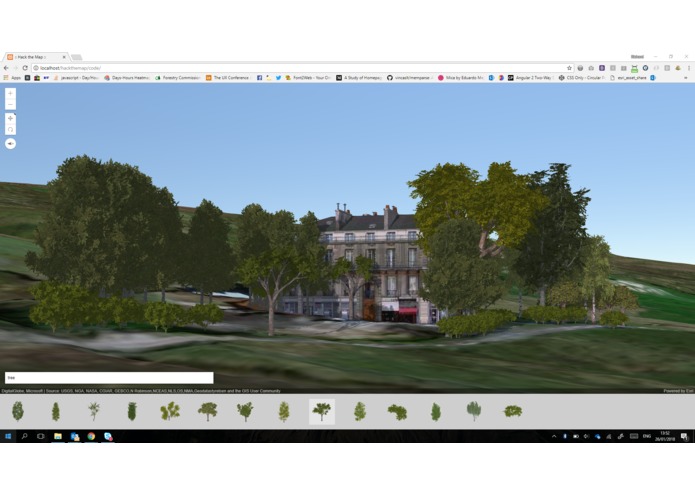
Task: Open the Mica by Eduardo bookmark
Action: point(461,78)
